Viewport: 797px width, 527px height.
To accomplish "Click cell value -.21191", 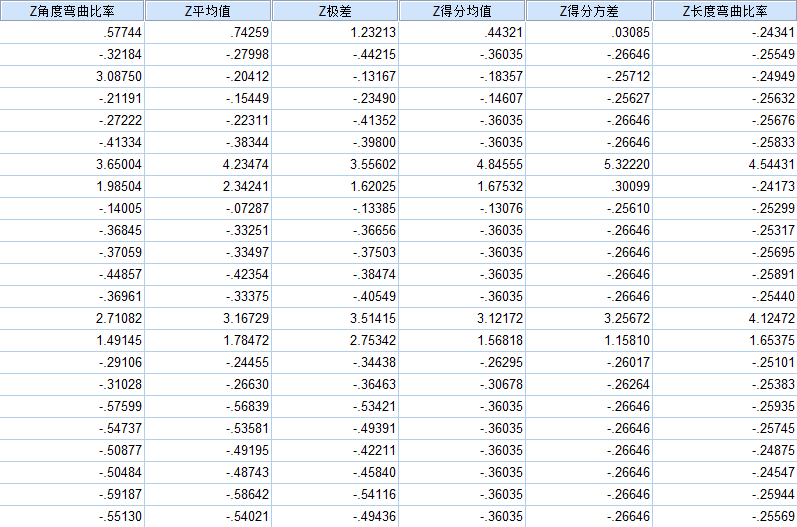I will [x=120, y=98].
